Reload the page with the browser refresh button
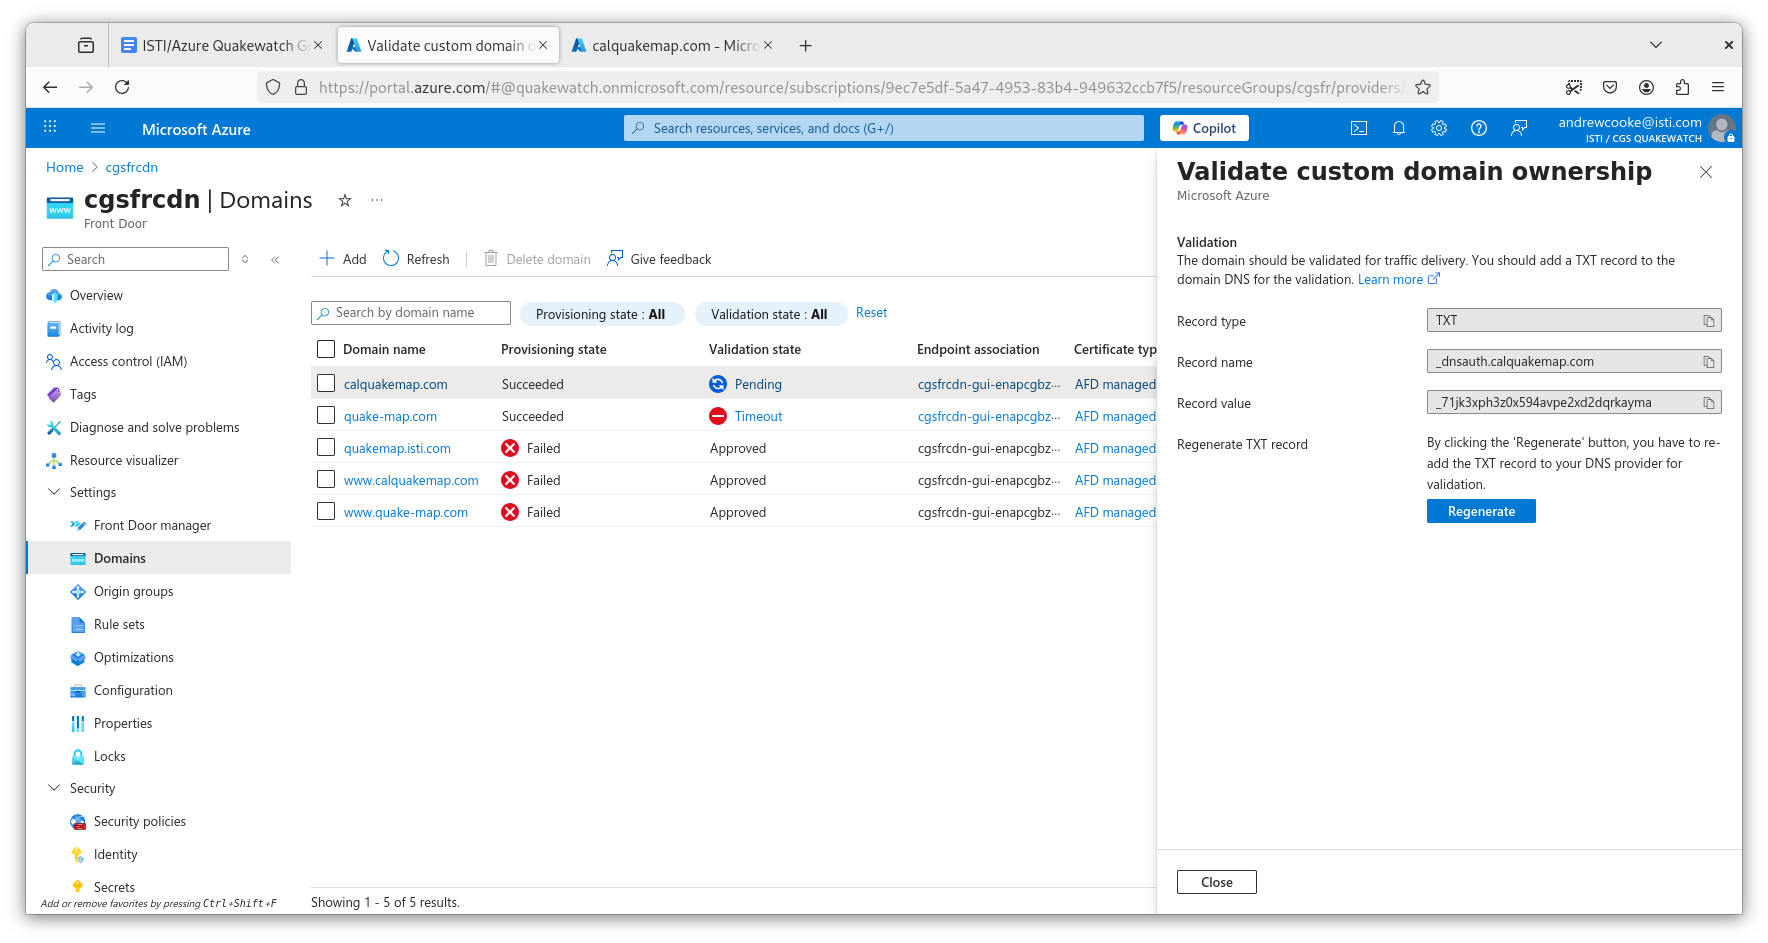 tap(122, 87)
